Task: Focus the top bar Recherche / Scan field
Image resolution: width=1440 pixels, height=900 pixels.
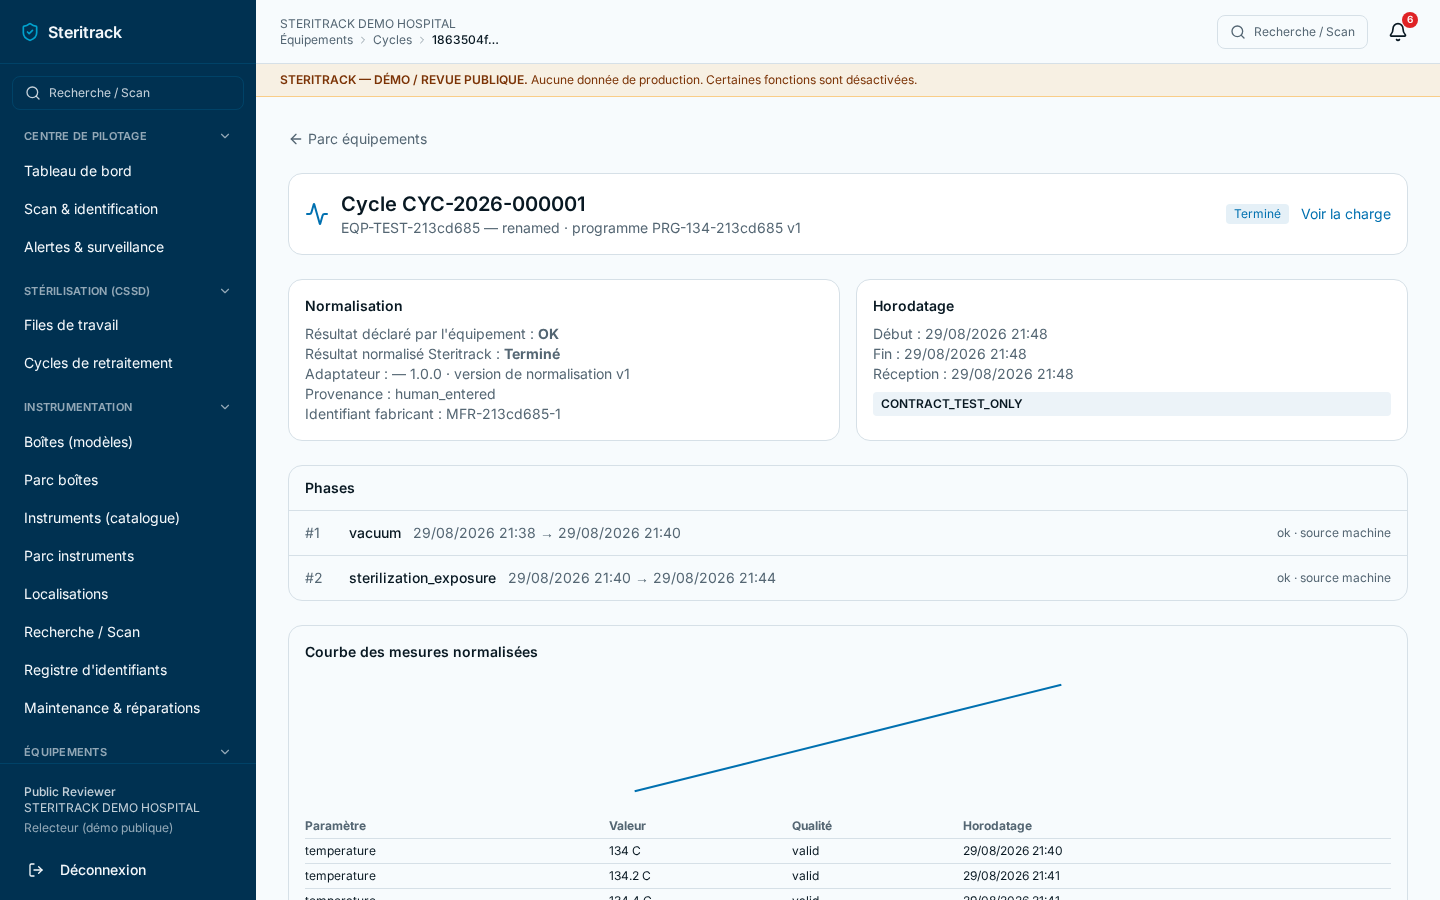Action: click(1292, 32)
